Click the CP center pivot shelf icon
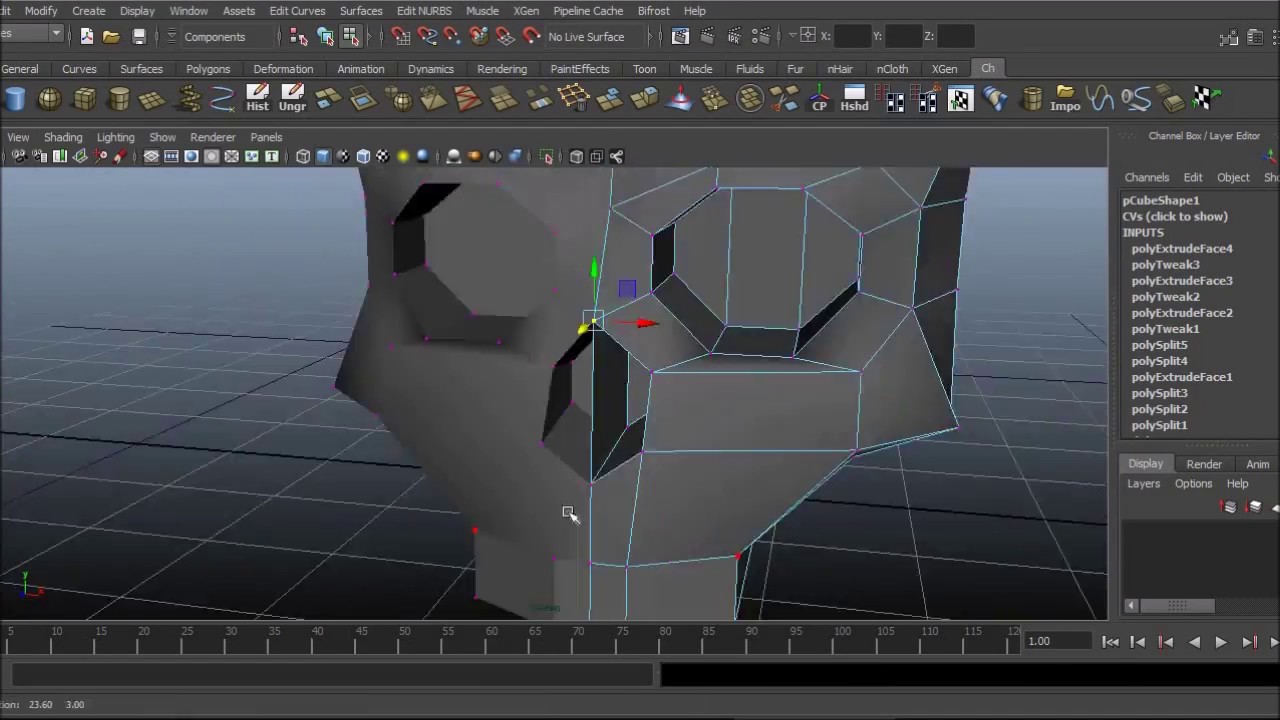 click(819, 98)
